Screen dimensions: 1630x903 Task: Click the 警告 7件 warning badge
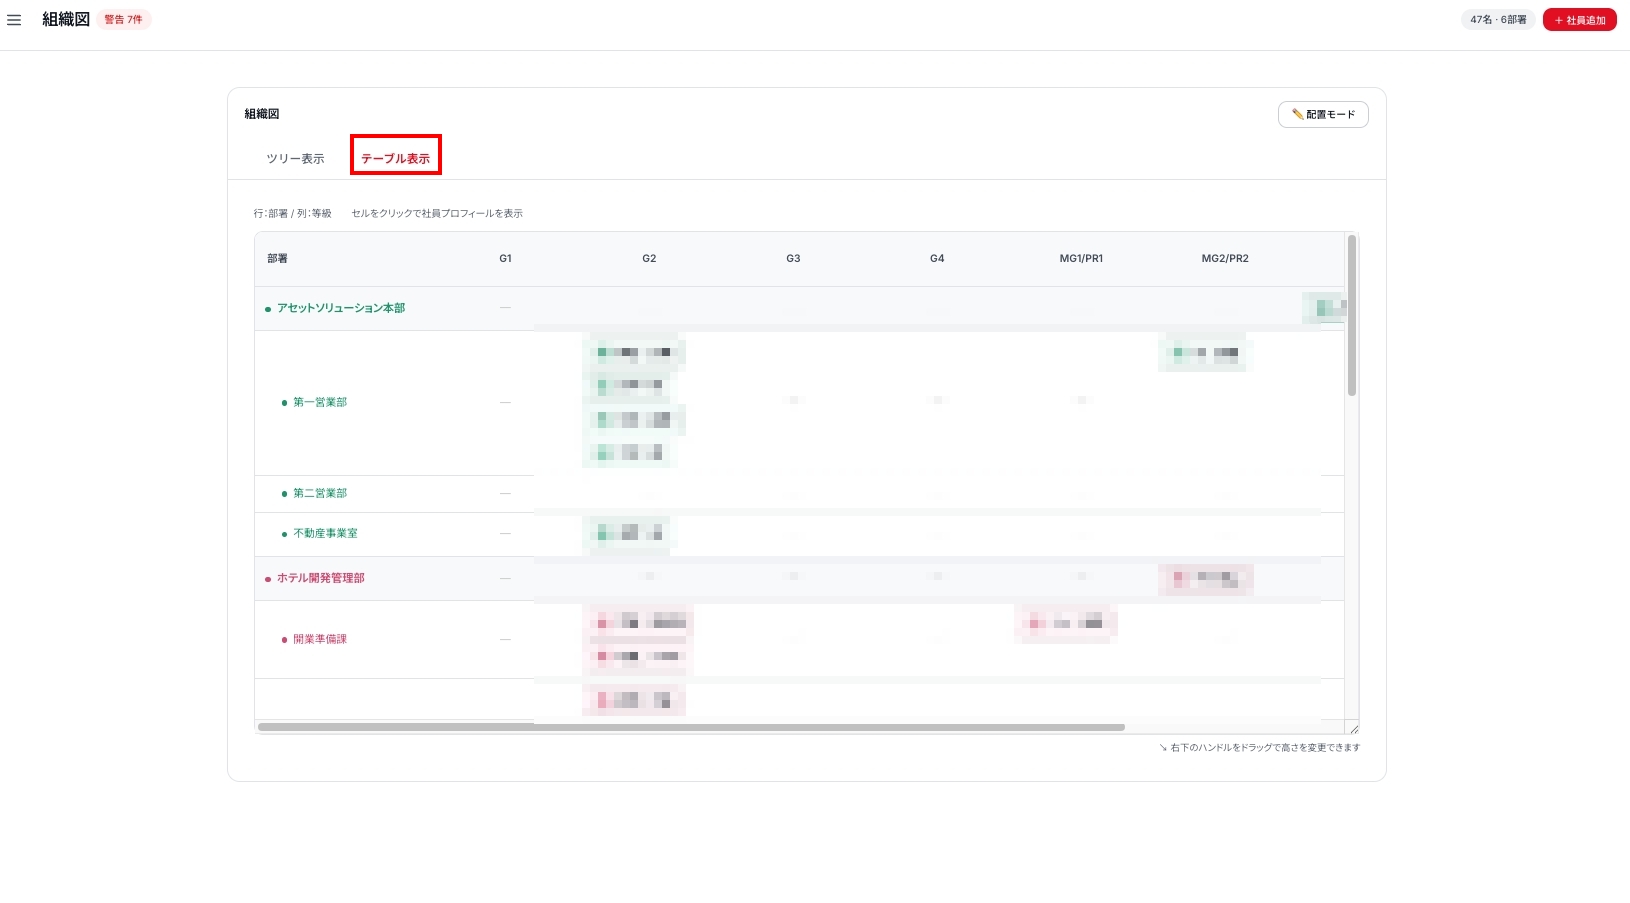pyautogui.click(x=124, y=20)
